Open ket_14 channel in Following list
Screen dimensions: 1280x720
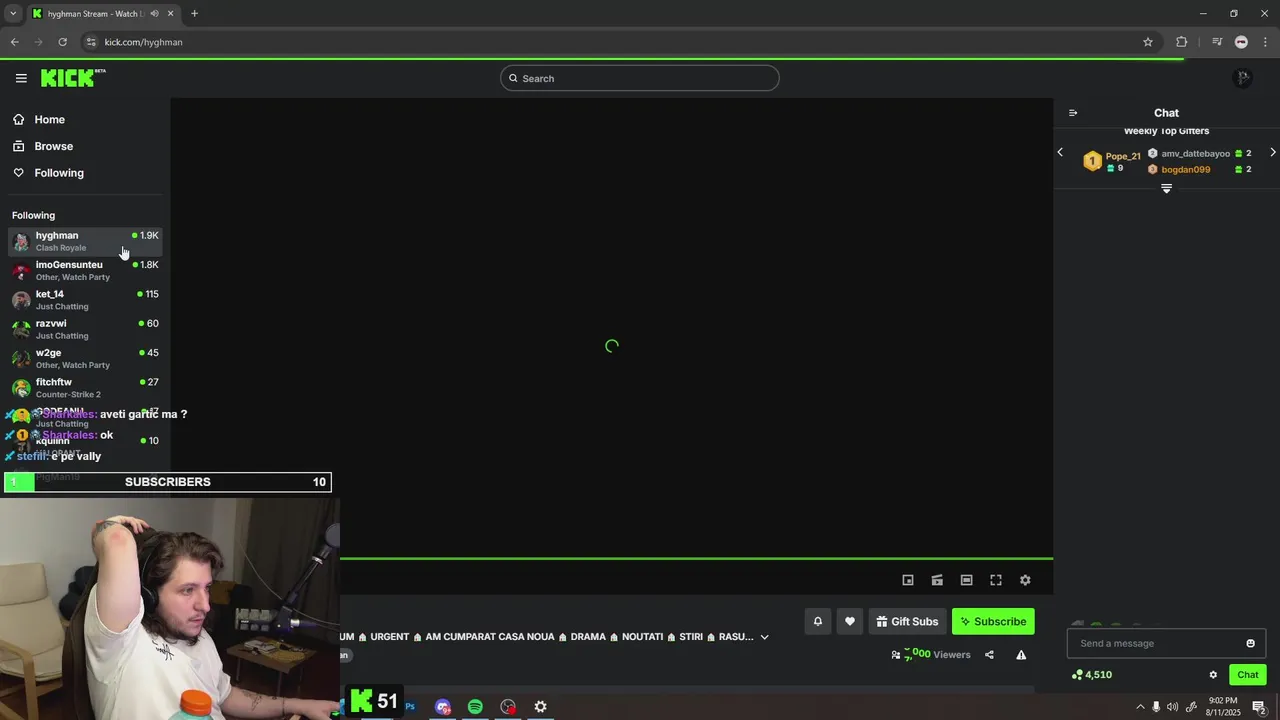[85, 300]
